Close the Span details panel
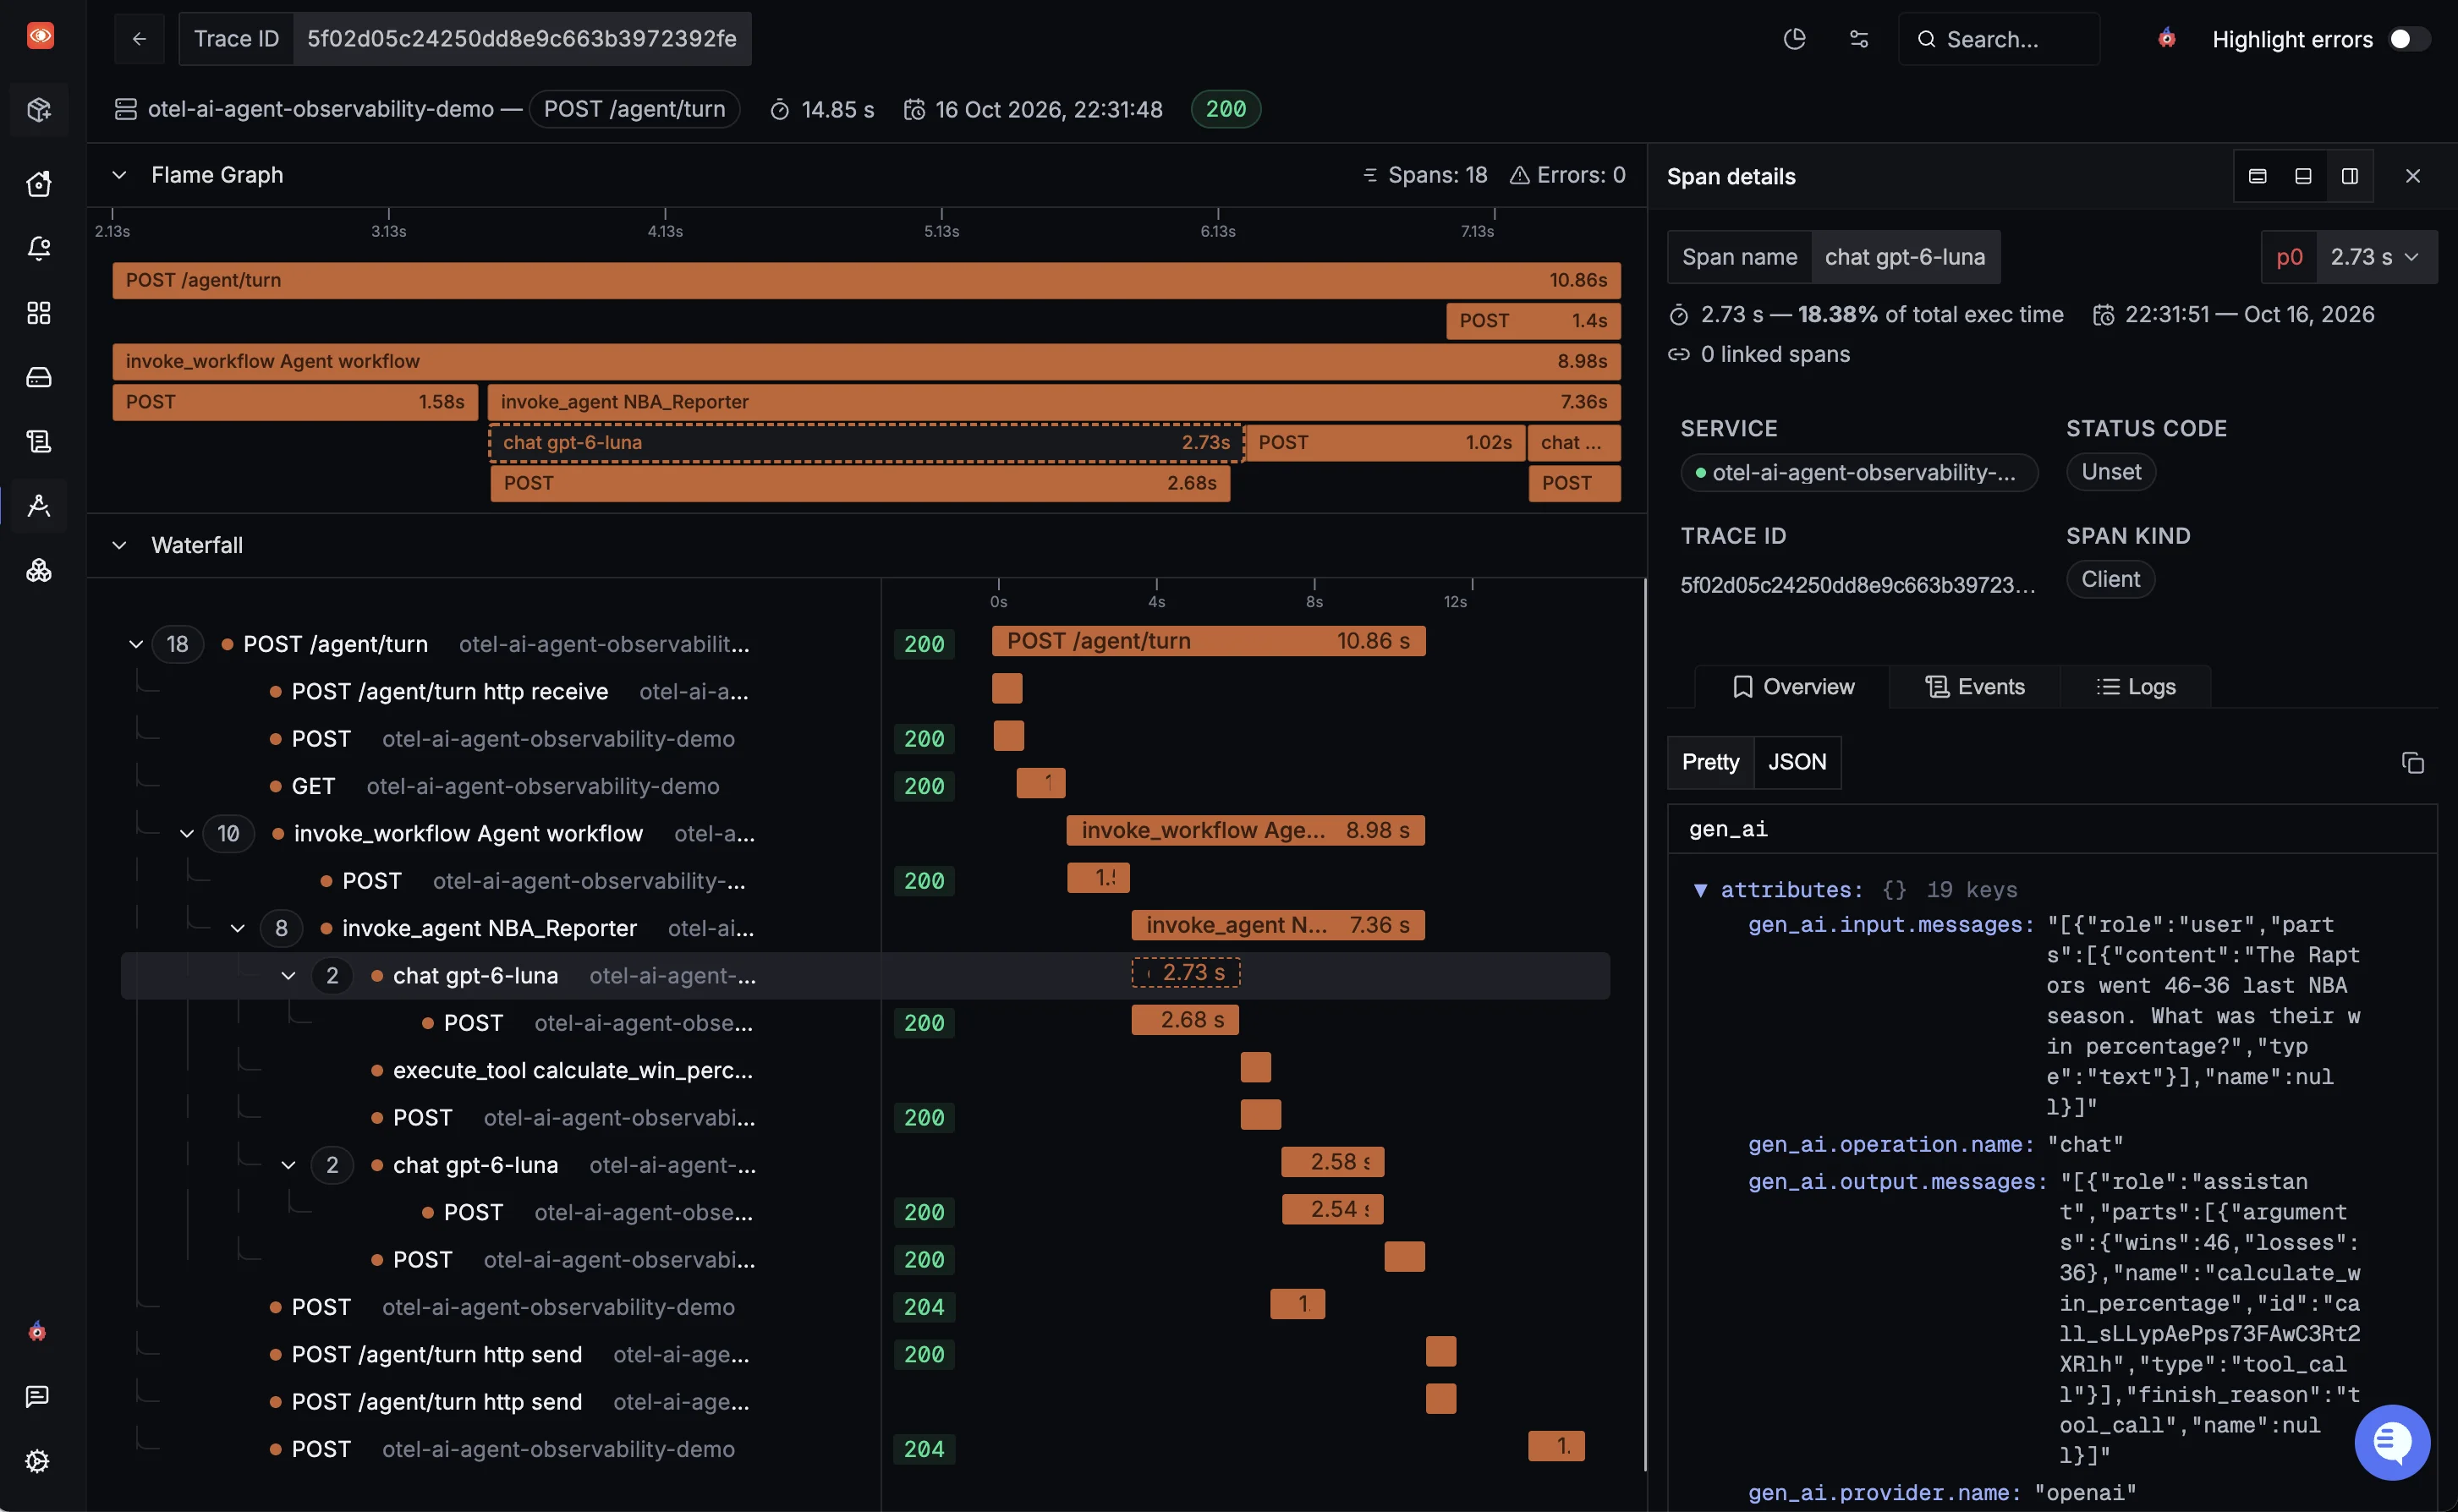The image size is (2458, 1512). (x=2413, y=176)
